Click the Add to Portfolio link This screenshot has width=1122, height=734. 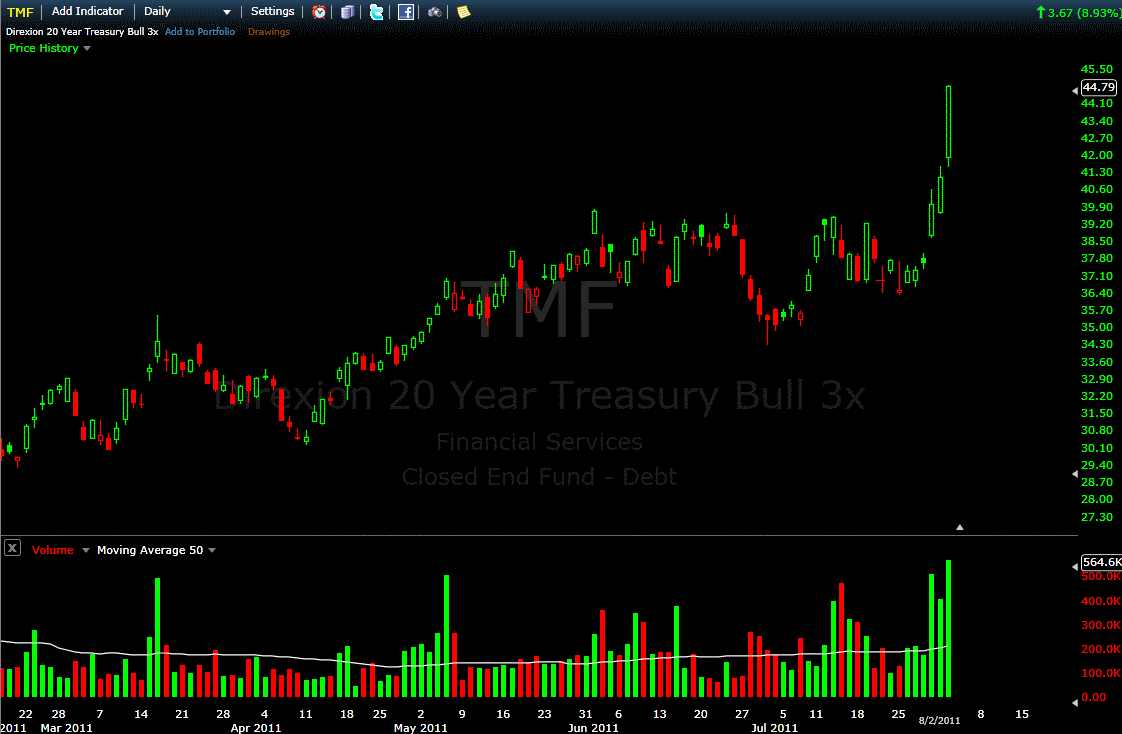(200, 31)
